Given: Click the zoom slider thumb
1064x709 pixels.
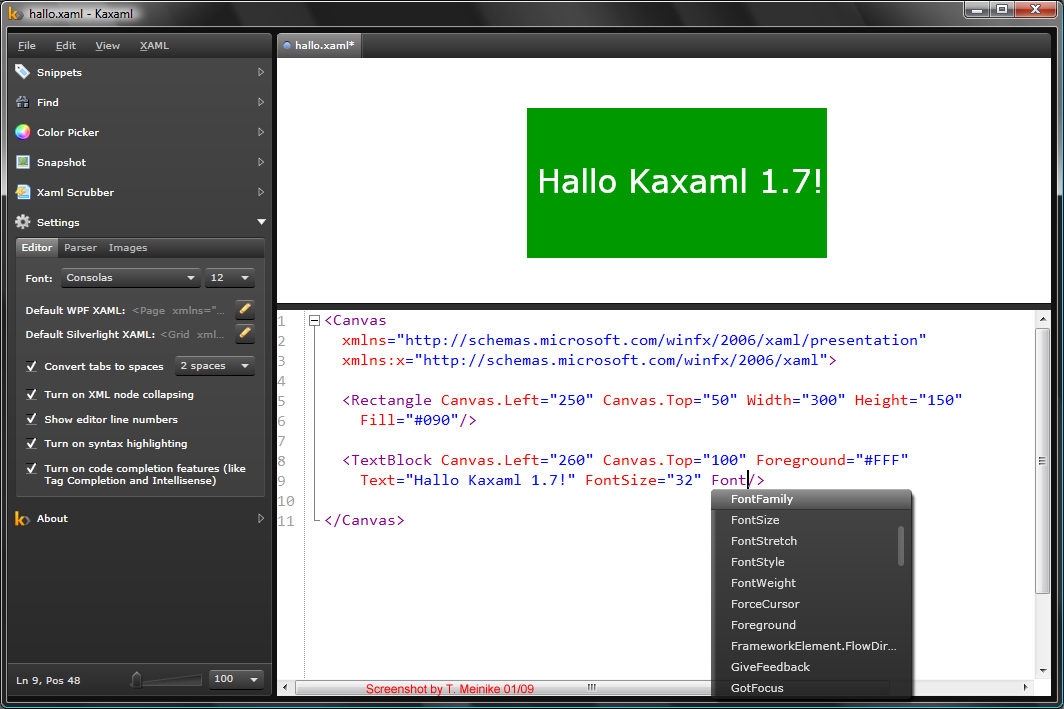Looking at the screenshot, I should 136,679.
